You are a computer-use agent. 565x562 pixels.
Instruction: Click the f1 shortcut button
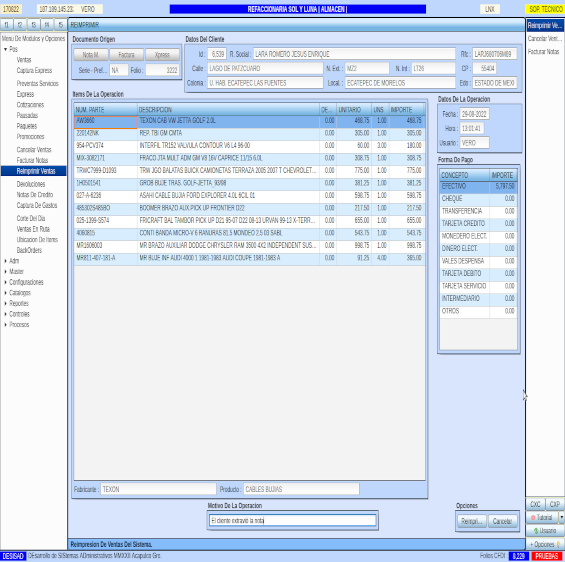coord(6,24)
